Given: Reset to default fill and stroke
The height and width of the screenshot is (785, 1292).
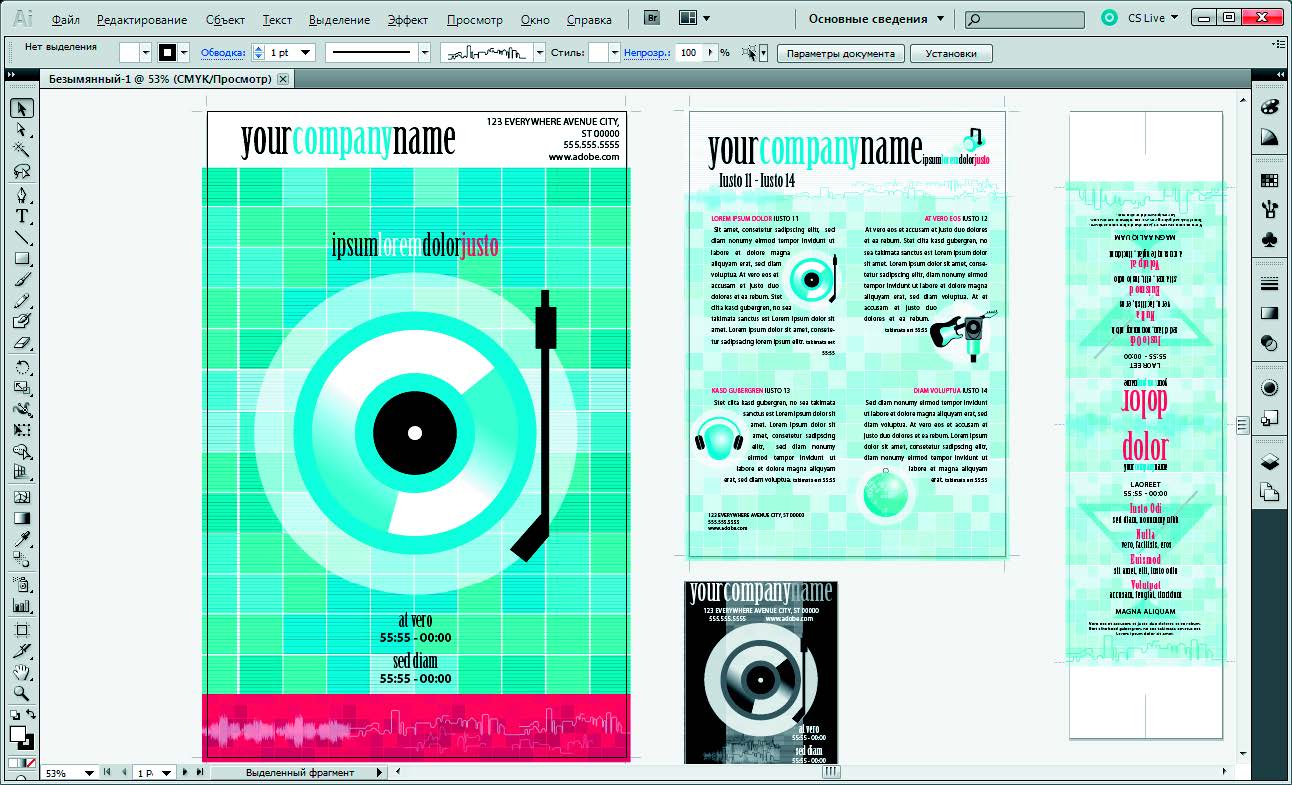Looking at the screenshot, I should pyautogui.click(x=14, y=715).
